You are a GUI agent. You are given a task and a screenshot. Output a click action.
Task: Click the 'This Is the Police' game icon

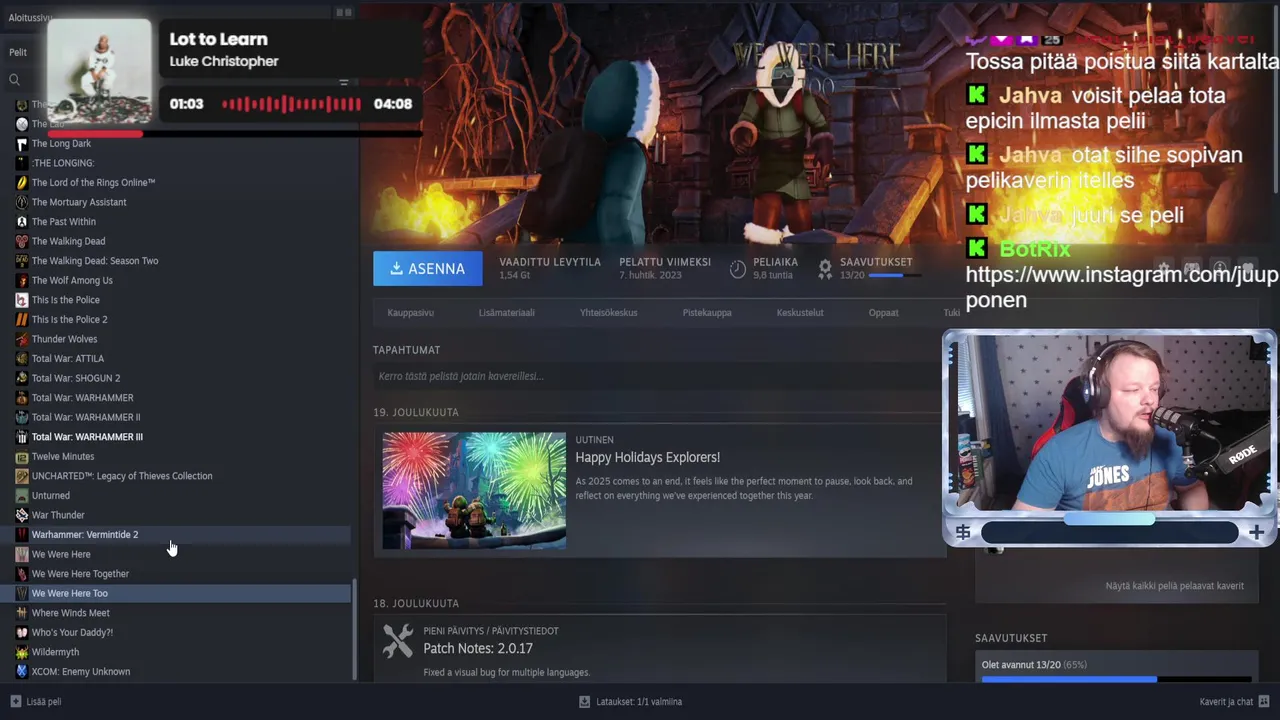(22, 300)
